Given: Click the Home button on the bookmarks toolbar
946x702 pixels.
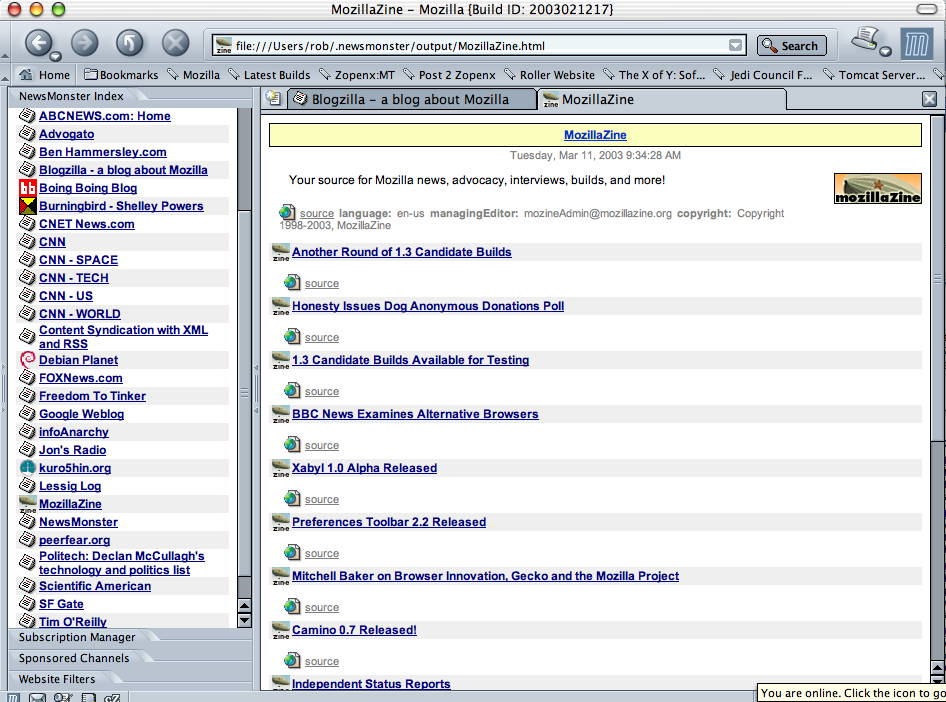Looking at the screenshot, I should pyautogui.click(x=45, y=75).
